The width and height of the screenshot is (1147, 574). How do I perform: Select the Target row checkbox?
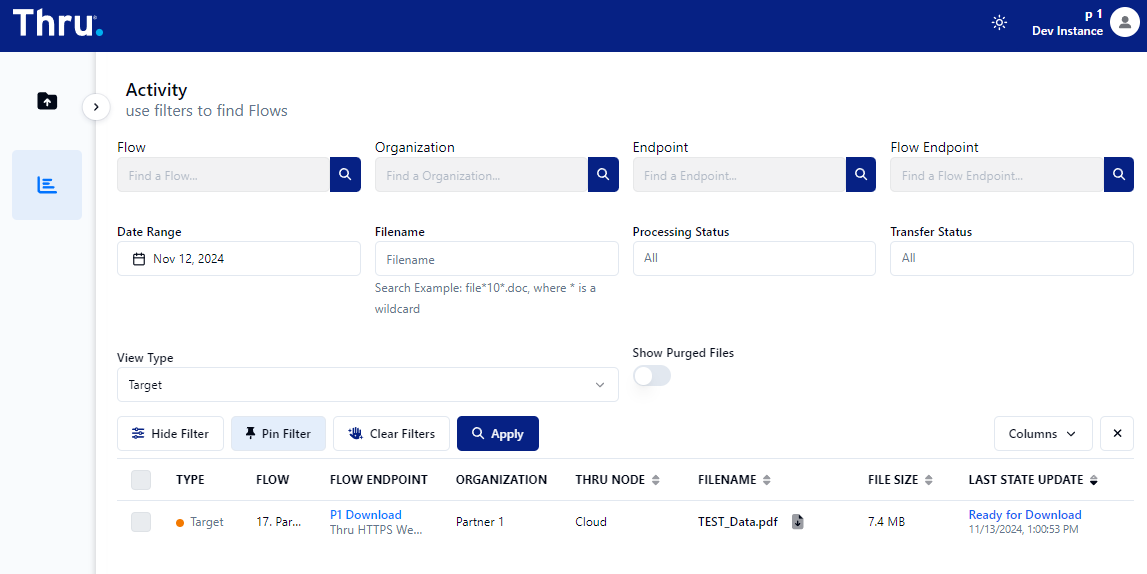[x=141, y=522]
